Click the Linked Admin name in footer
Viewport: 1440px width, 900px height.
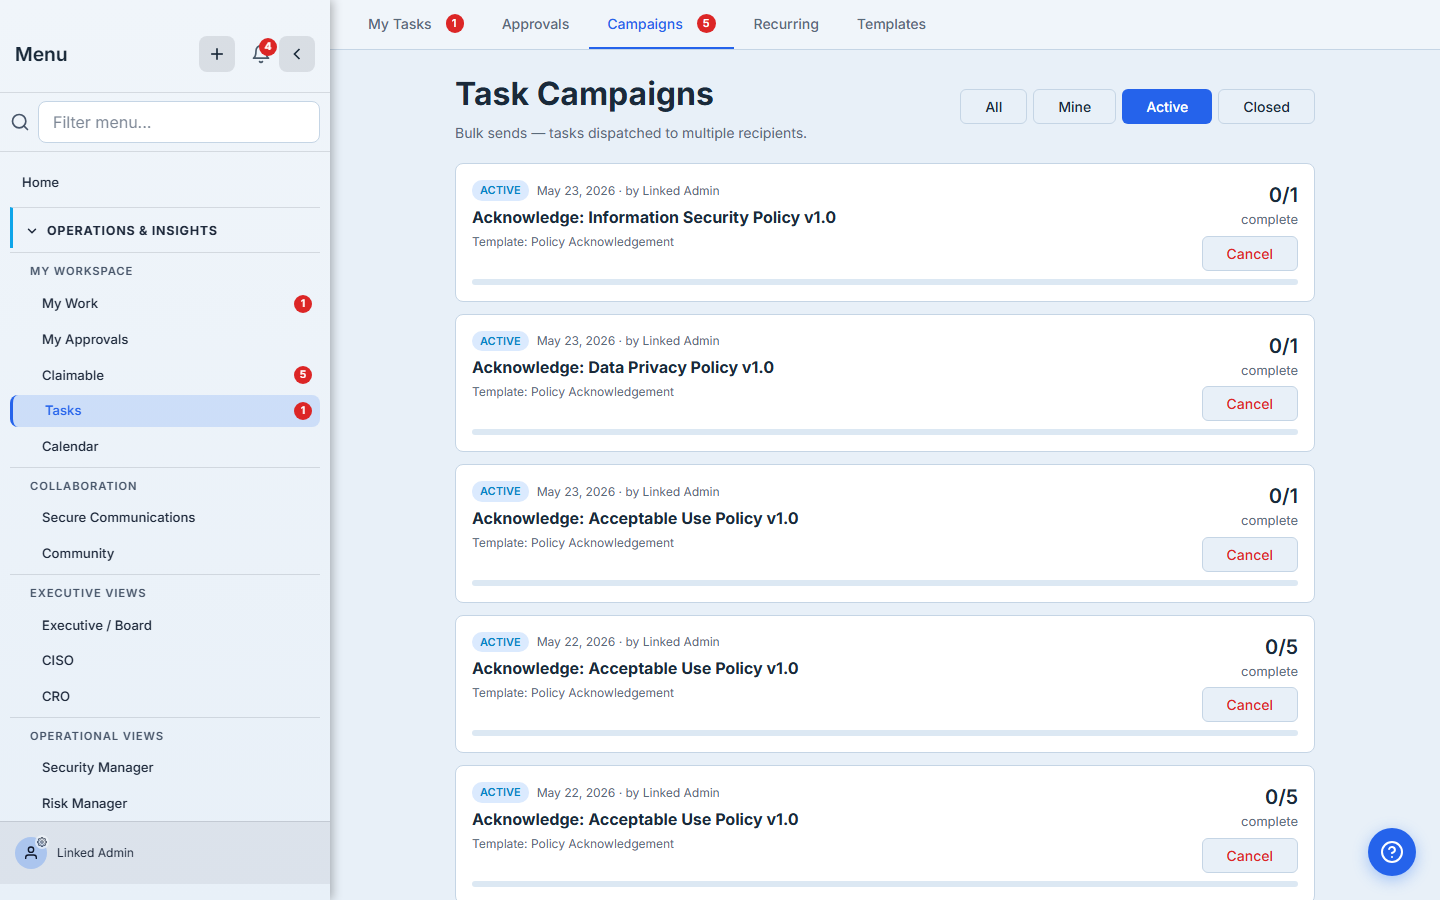click(95, 853)
